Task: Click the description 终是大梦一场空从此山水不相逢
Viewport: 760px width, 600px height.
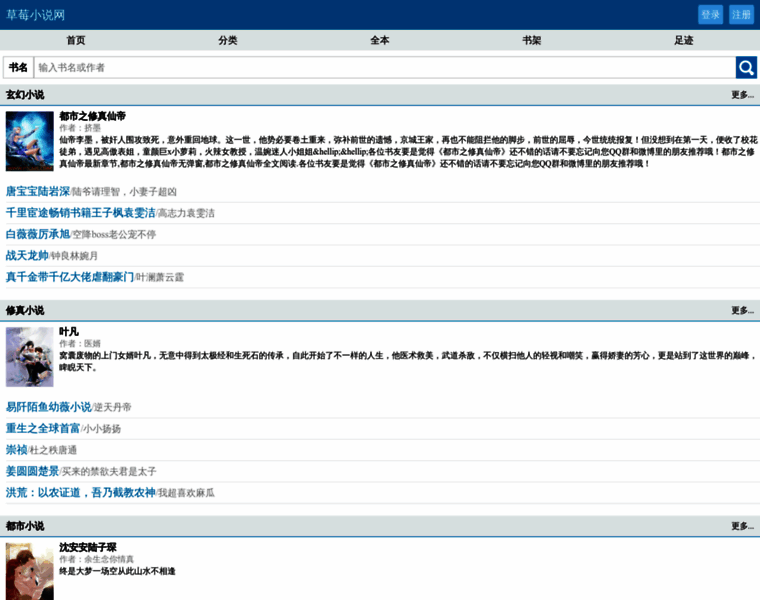Action: 117,571
